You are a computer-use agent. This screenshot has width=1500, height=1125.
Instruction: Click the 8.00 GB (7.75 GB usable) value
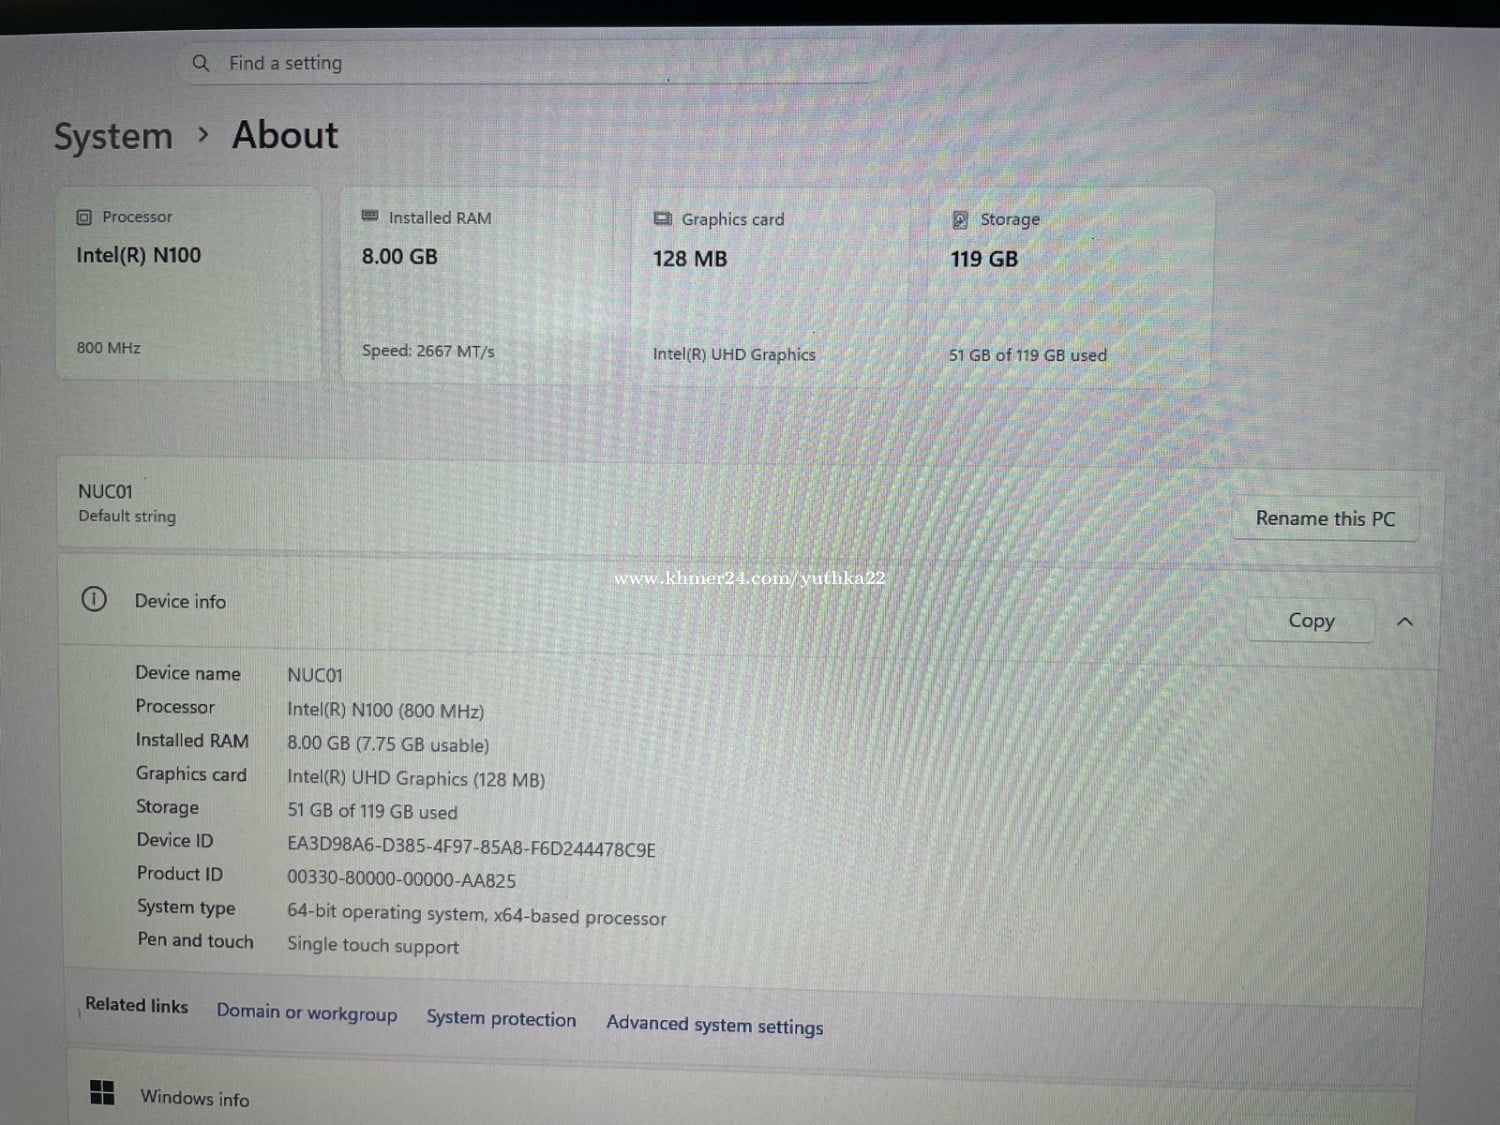388,744
